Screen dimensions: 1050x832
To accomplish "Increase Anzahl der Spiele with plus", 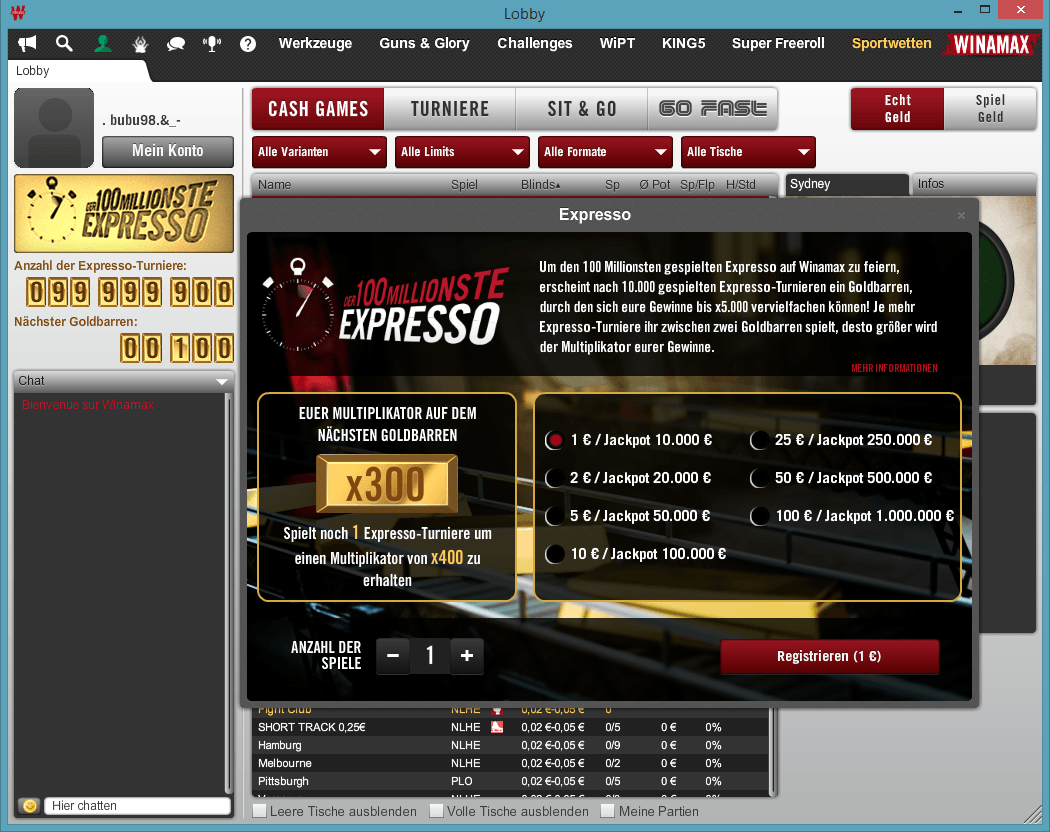I will [467, 656].
